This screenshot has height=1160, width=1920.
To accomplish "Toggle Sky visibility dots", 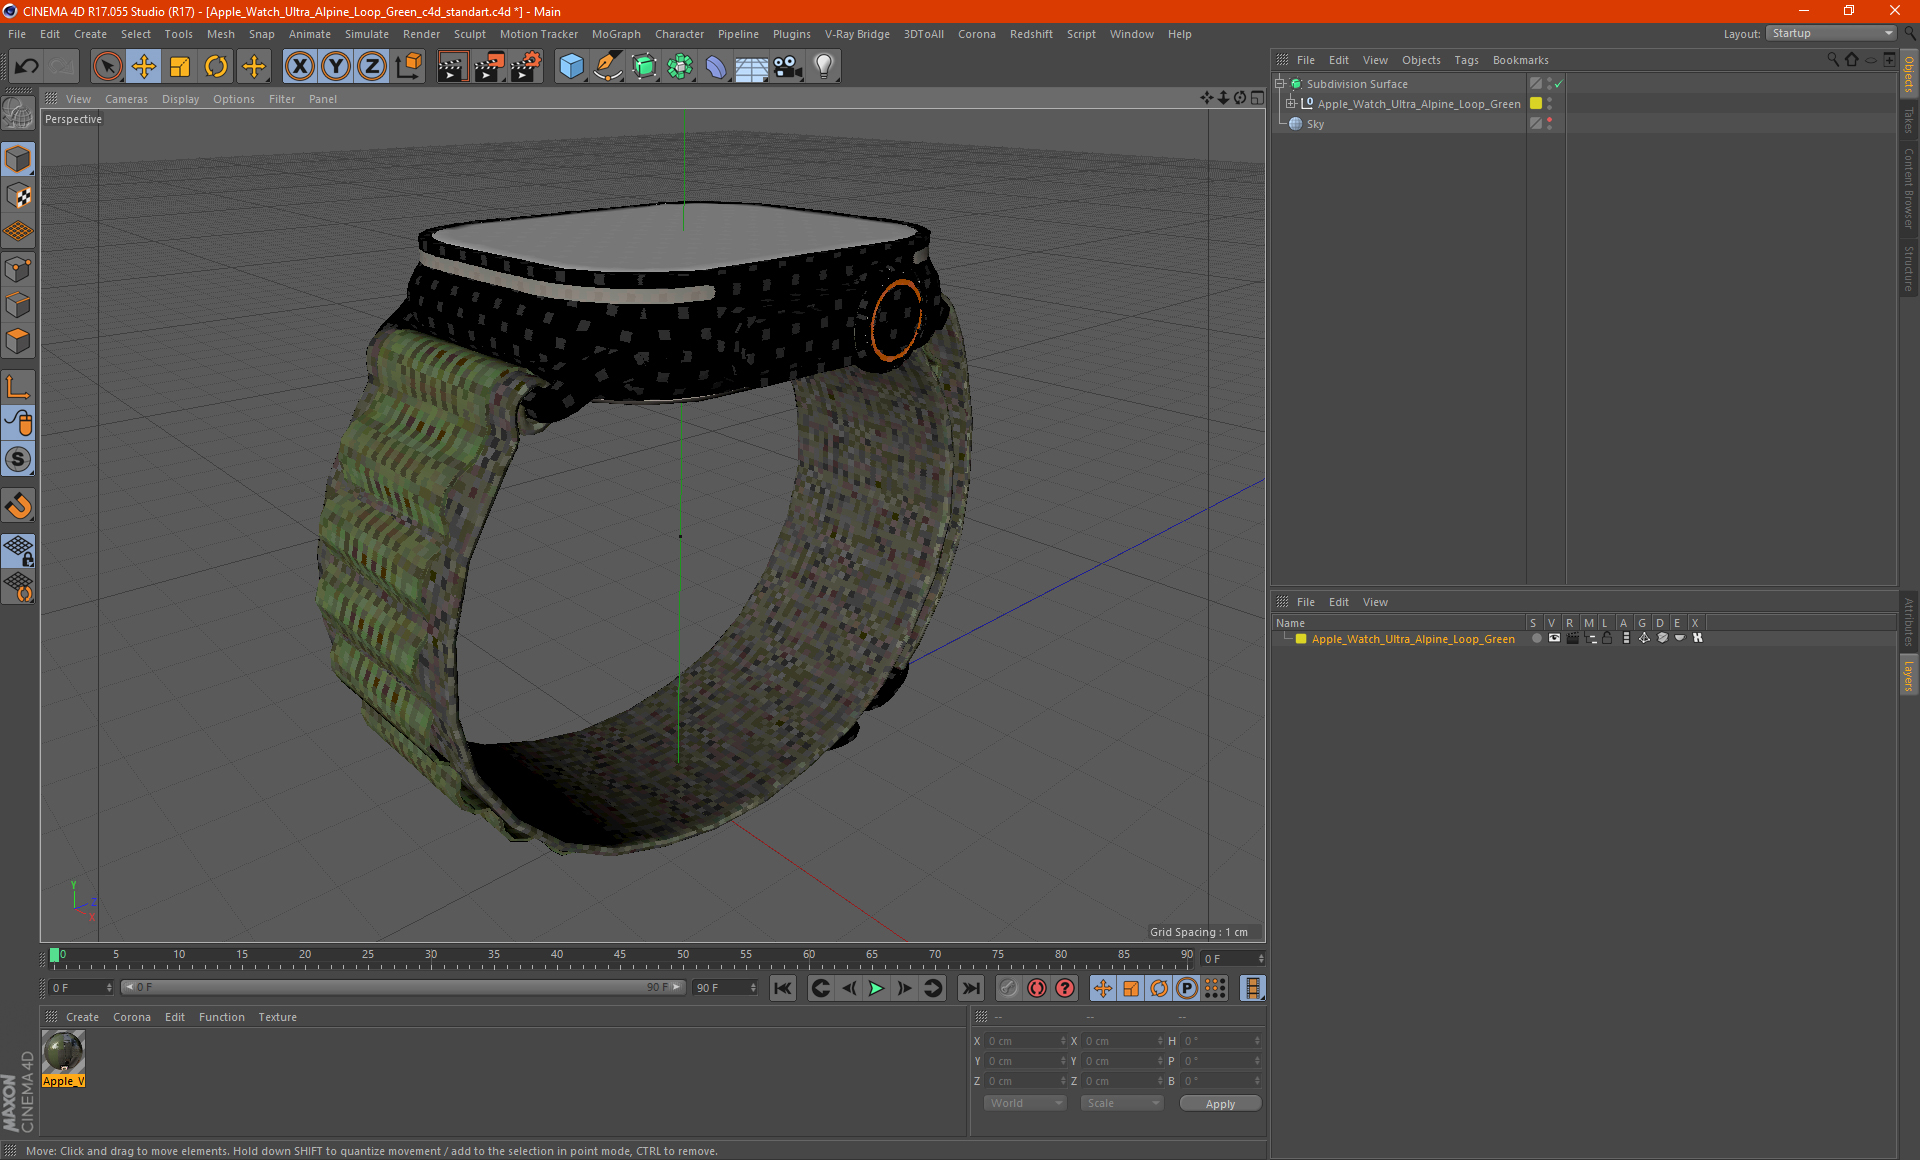I will [1549, 124].
